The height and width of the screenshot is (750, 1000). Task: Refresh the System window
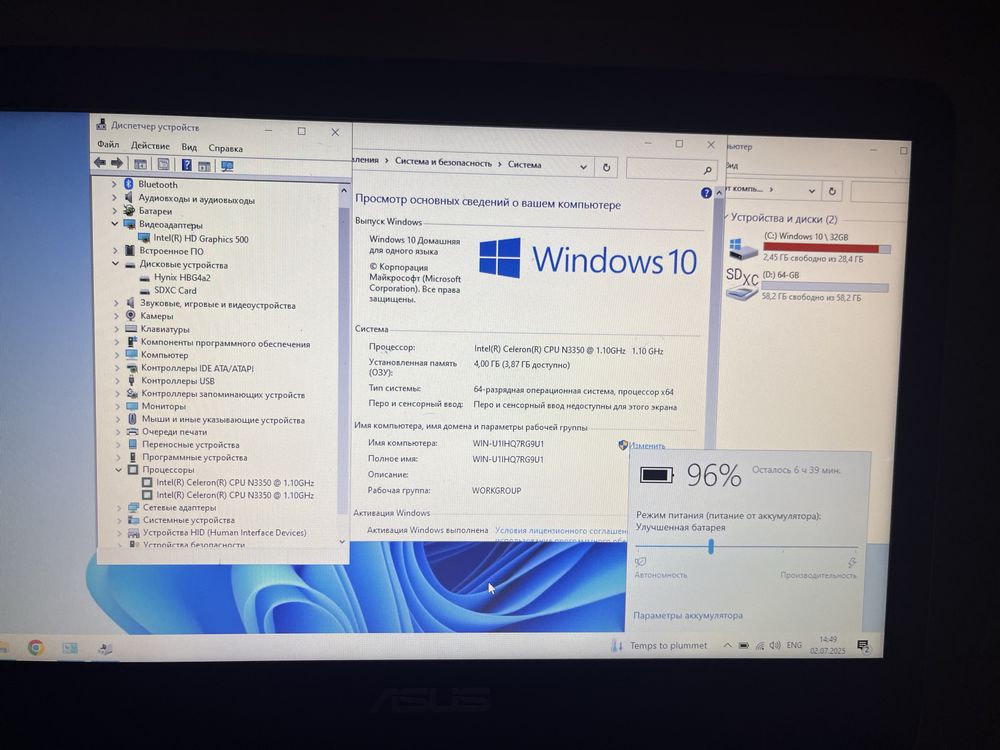[x=606, y=168]
